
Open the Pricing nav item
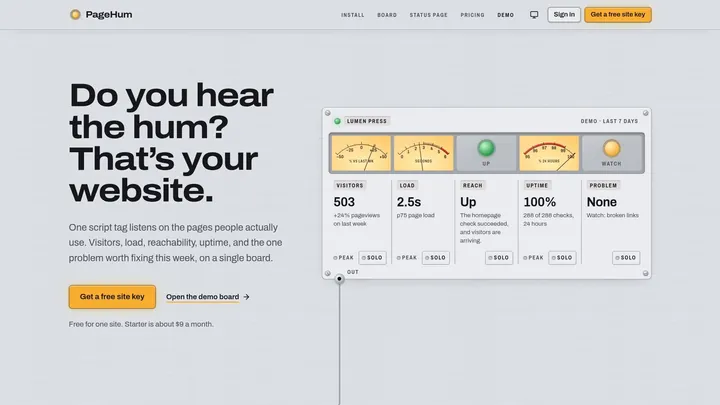pyautogui.click(x=472, y=15)
